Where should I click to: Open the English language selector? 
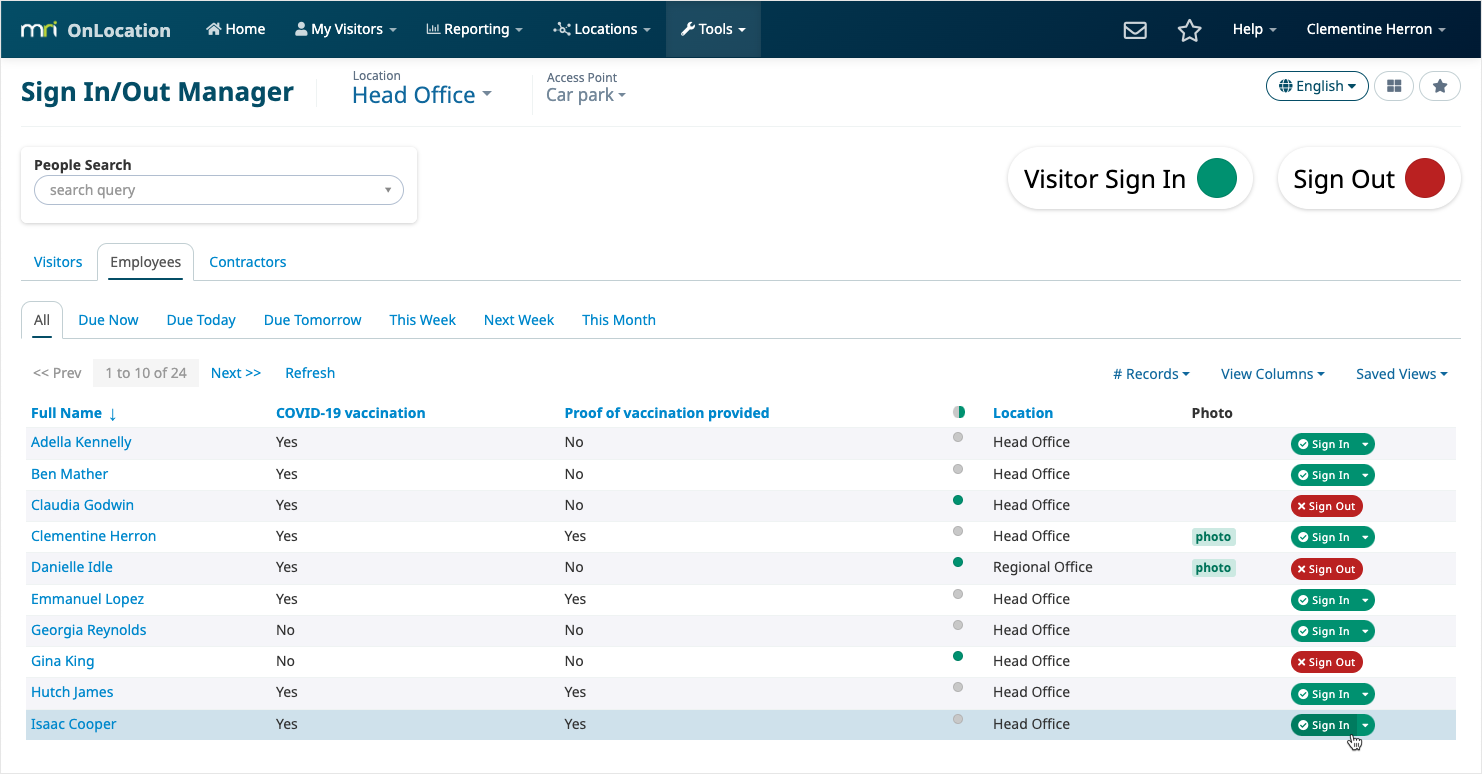[x=1317, y=86]
